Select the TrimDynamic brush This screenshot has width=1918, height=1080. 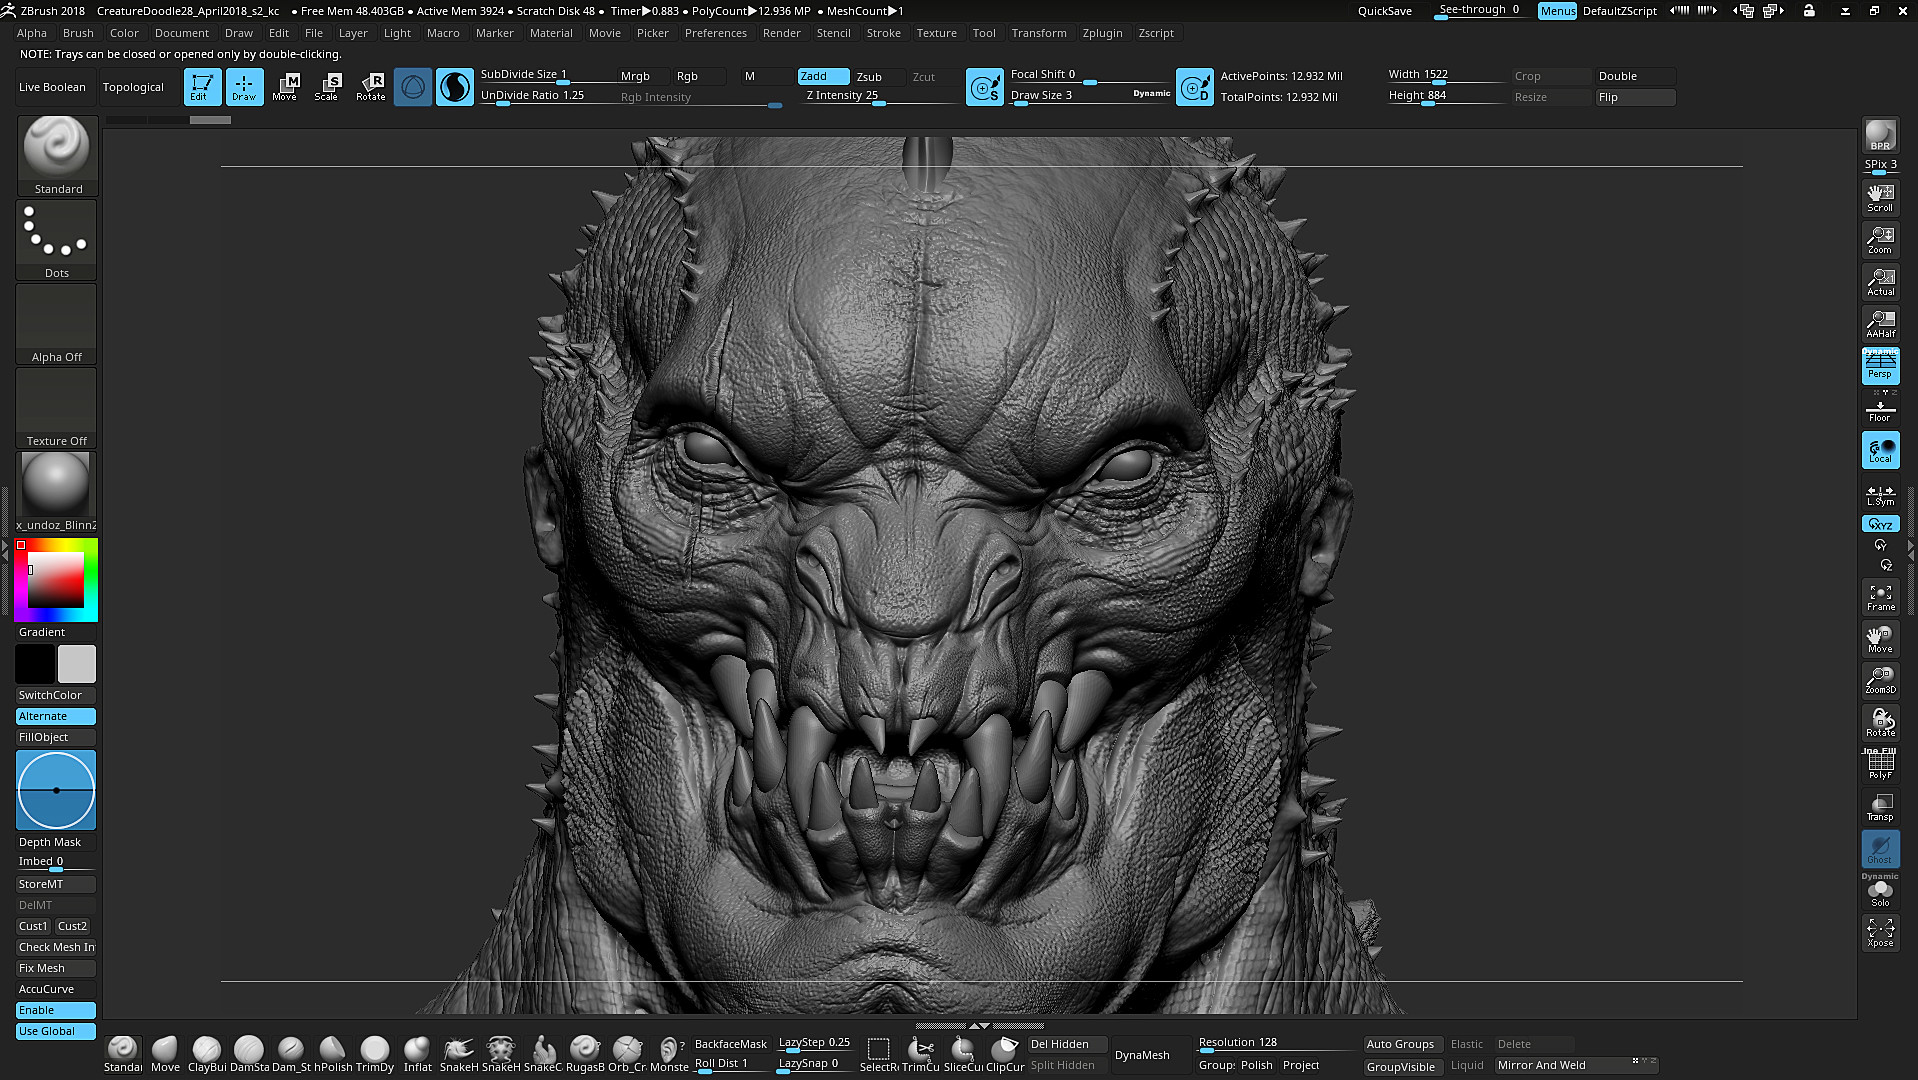click(x=375, y=1054)
